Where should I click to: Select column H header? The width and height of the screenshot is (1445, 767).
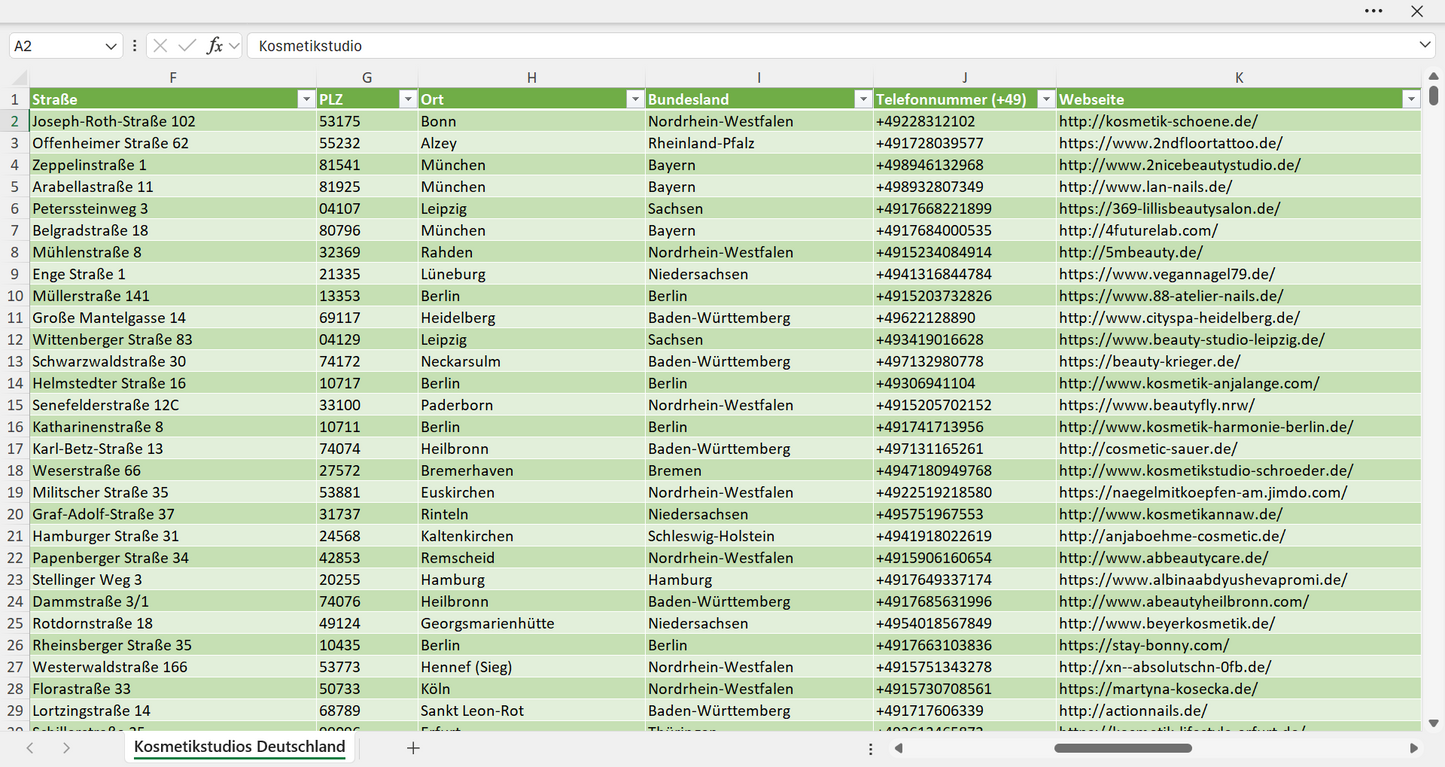(532, 77)
